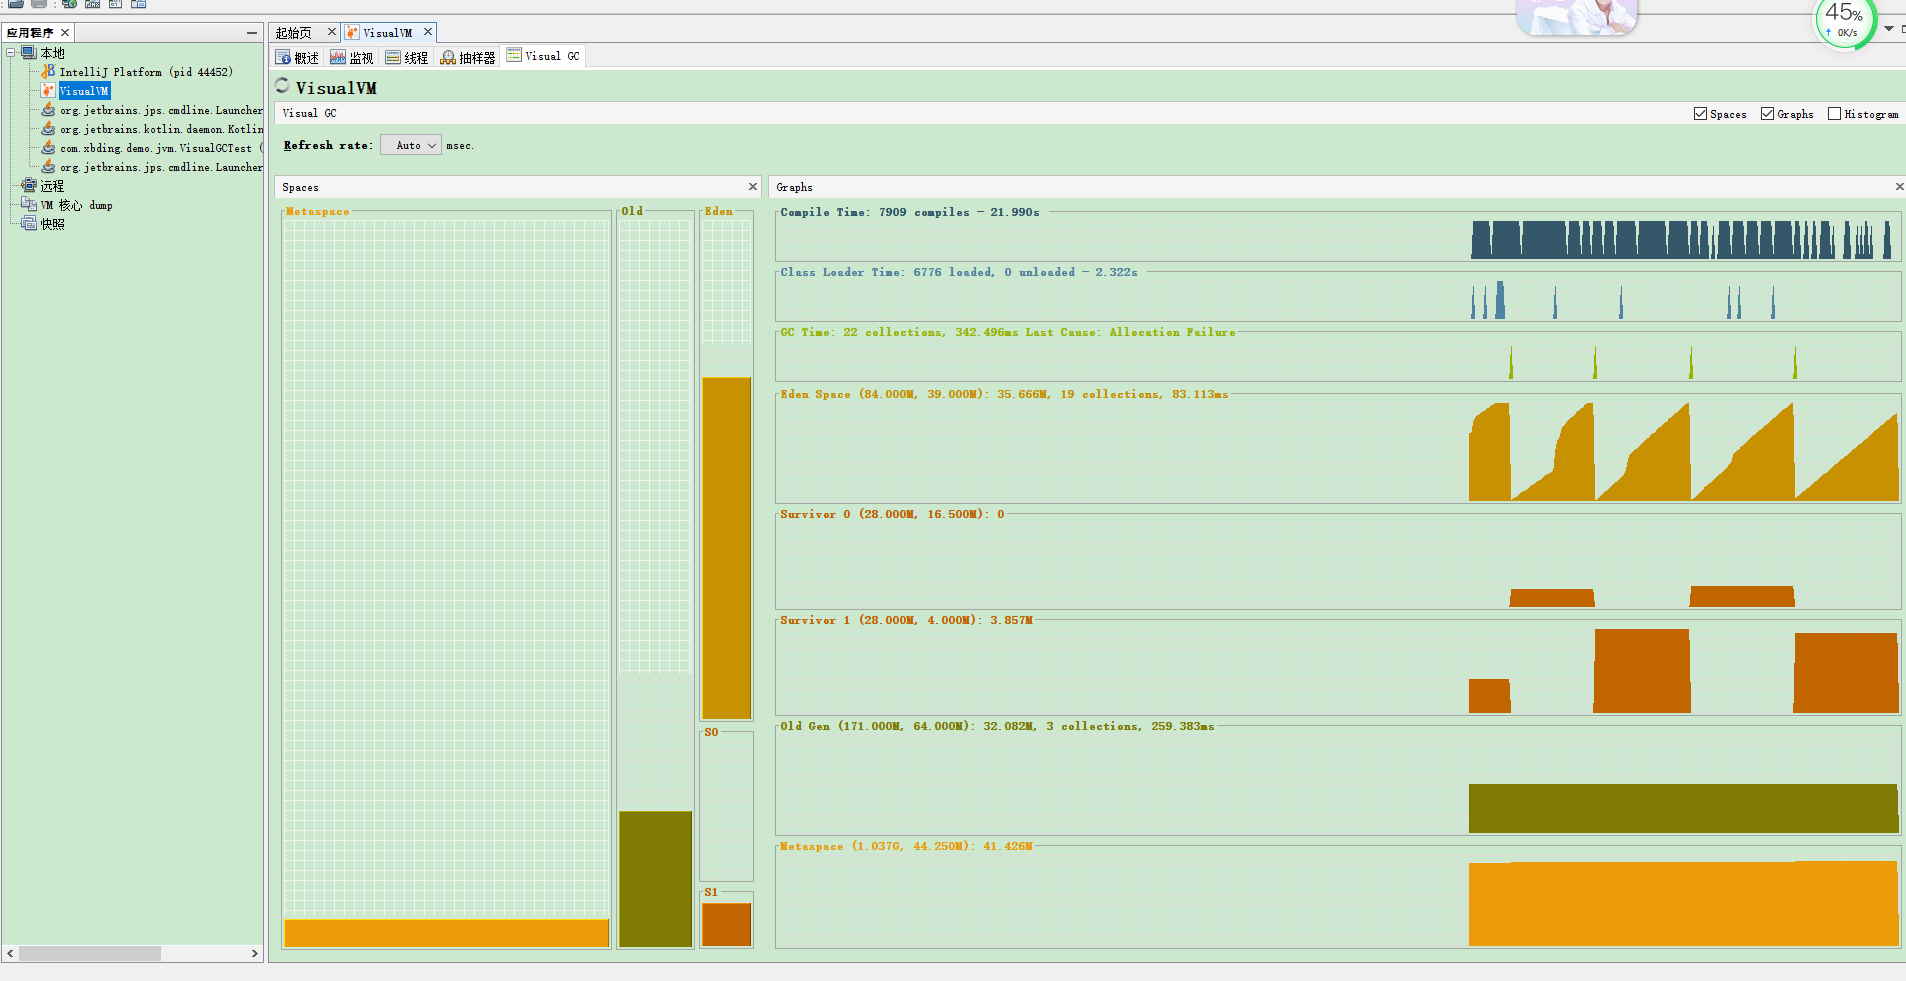Click the "GC Time: 22 collections" label
The height and width of the screenshot is (981, 1906).
[x=863, y=332]
